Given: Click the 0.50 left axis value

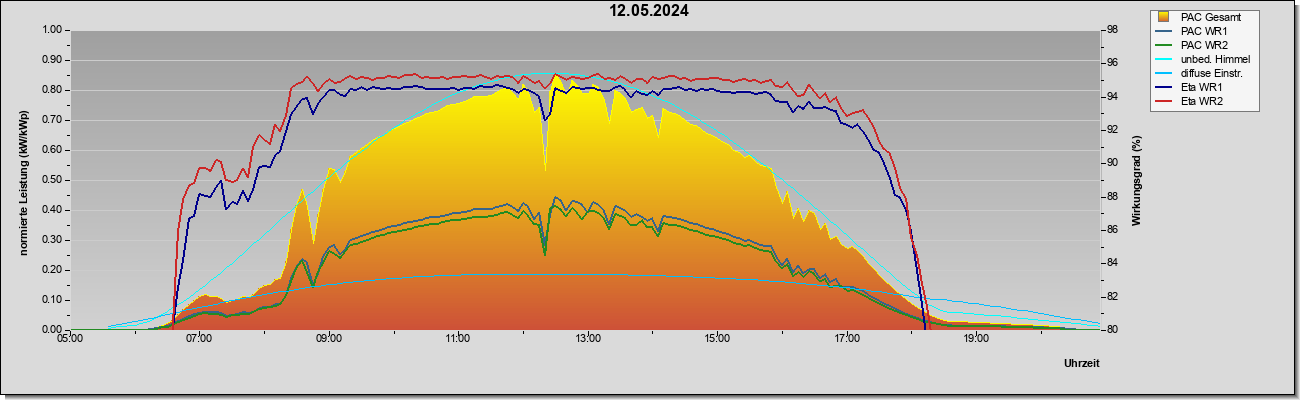Looking at the screenshot, I should coord(52,180).
